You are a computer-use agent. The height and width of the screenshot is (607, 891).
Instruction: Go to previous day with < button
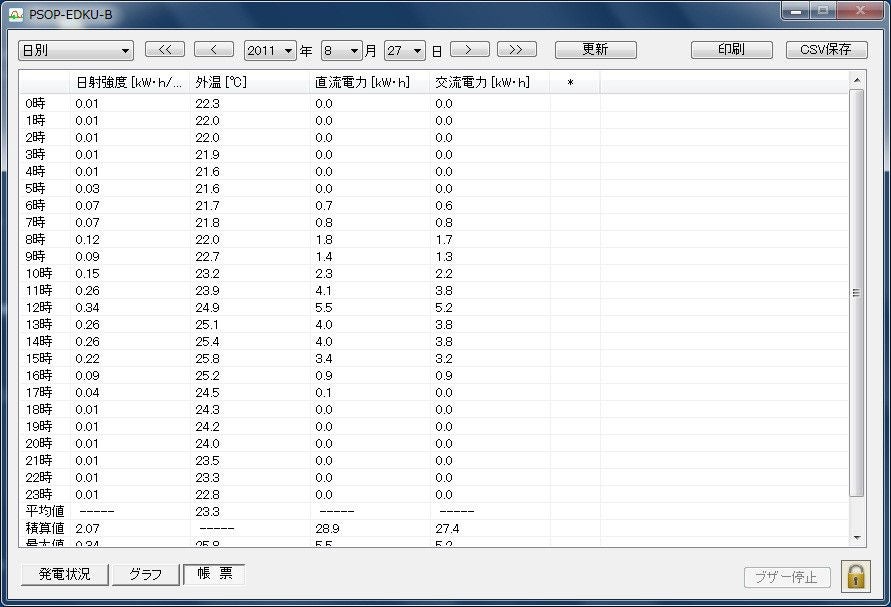214,50
